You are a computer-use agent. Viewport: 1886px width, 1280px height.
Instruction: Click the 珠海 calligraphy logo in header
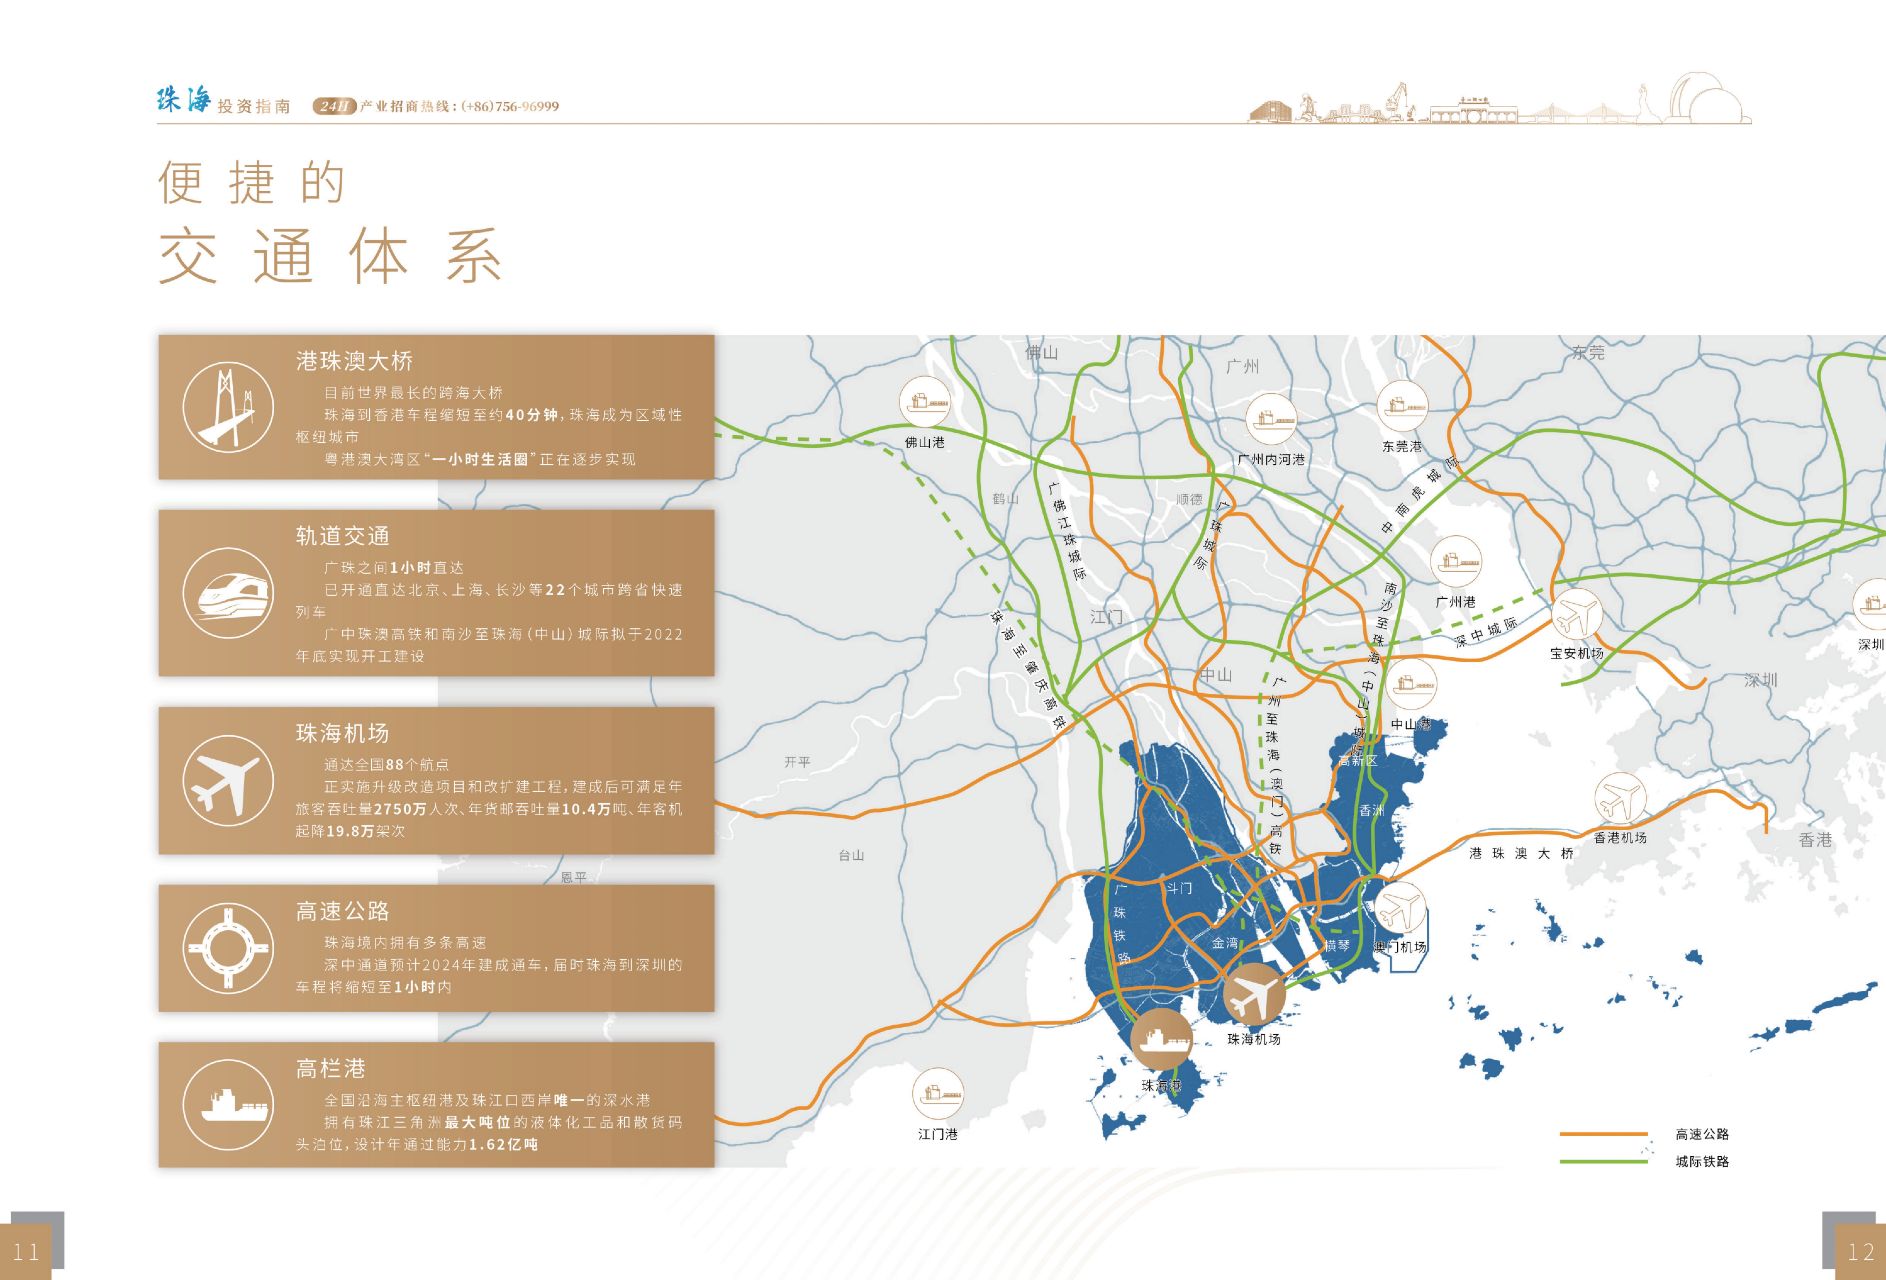point(184,100)
